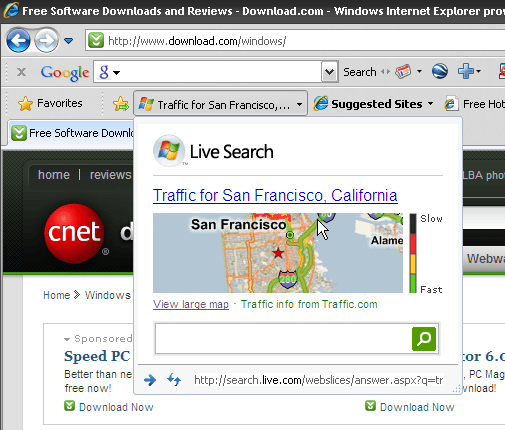The height and width of the screenshot is (430, 505).
Task: Click the web slice URL text
Action: pyautogui.click(x=319, y=380)
